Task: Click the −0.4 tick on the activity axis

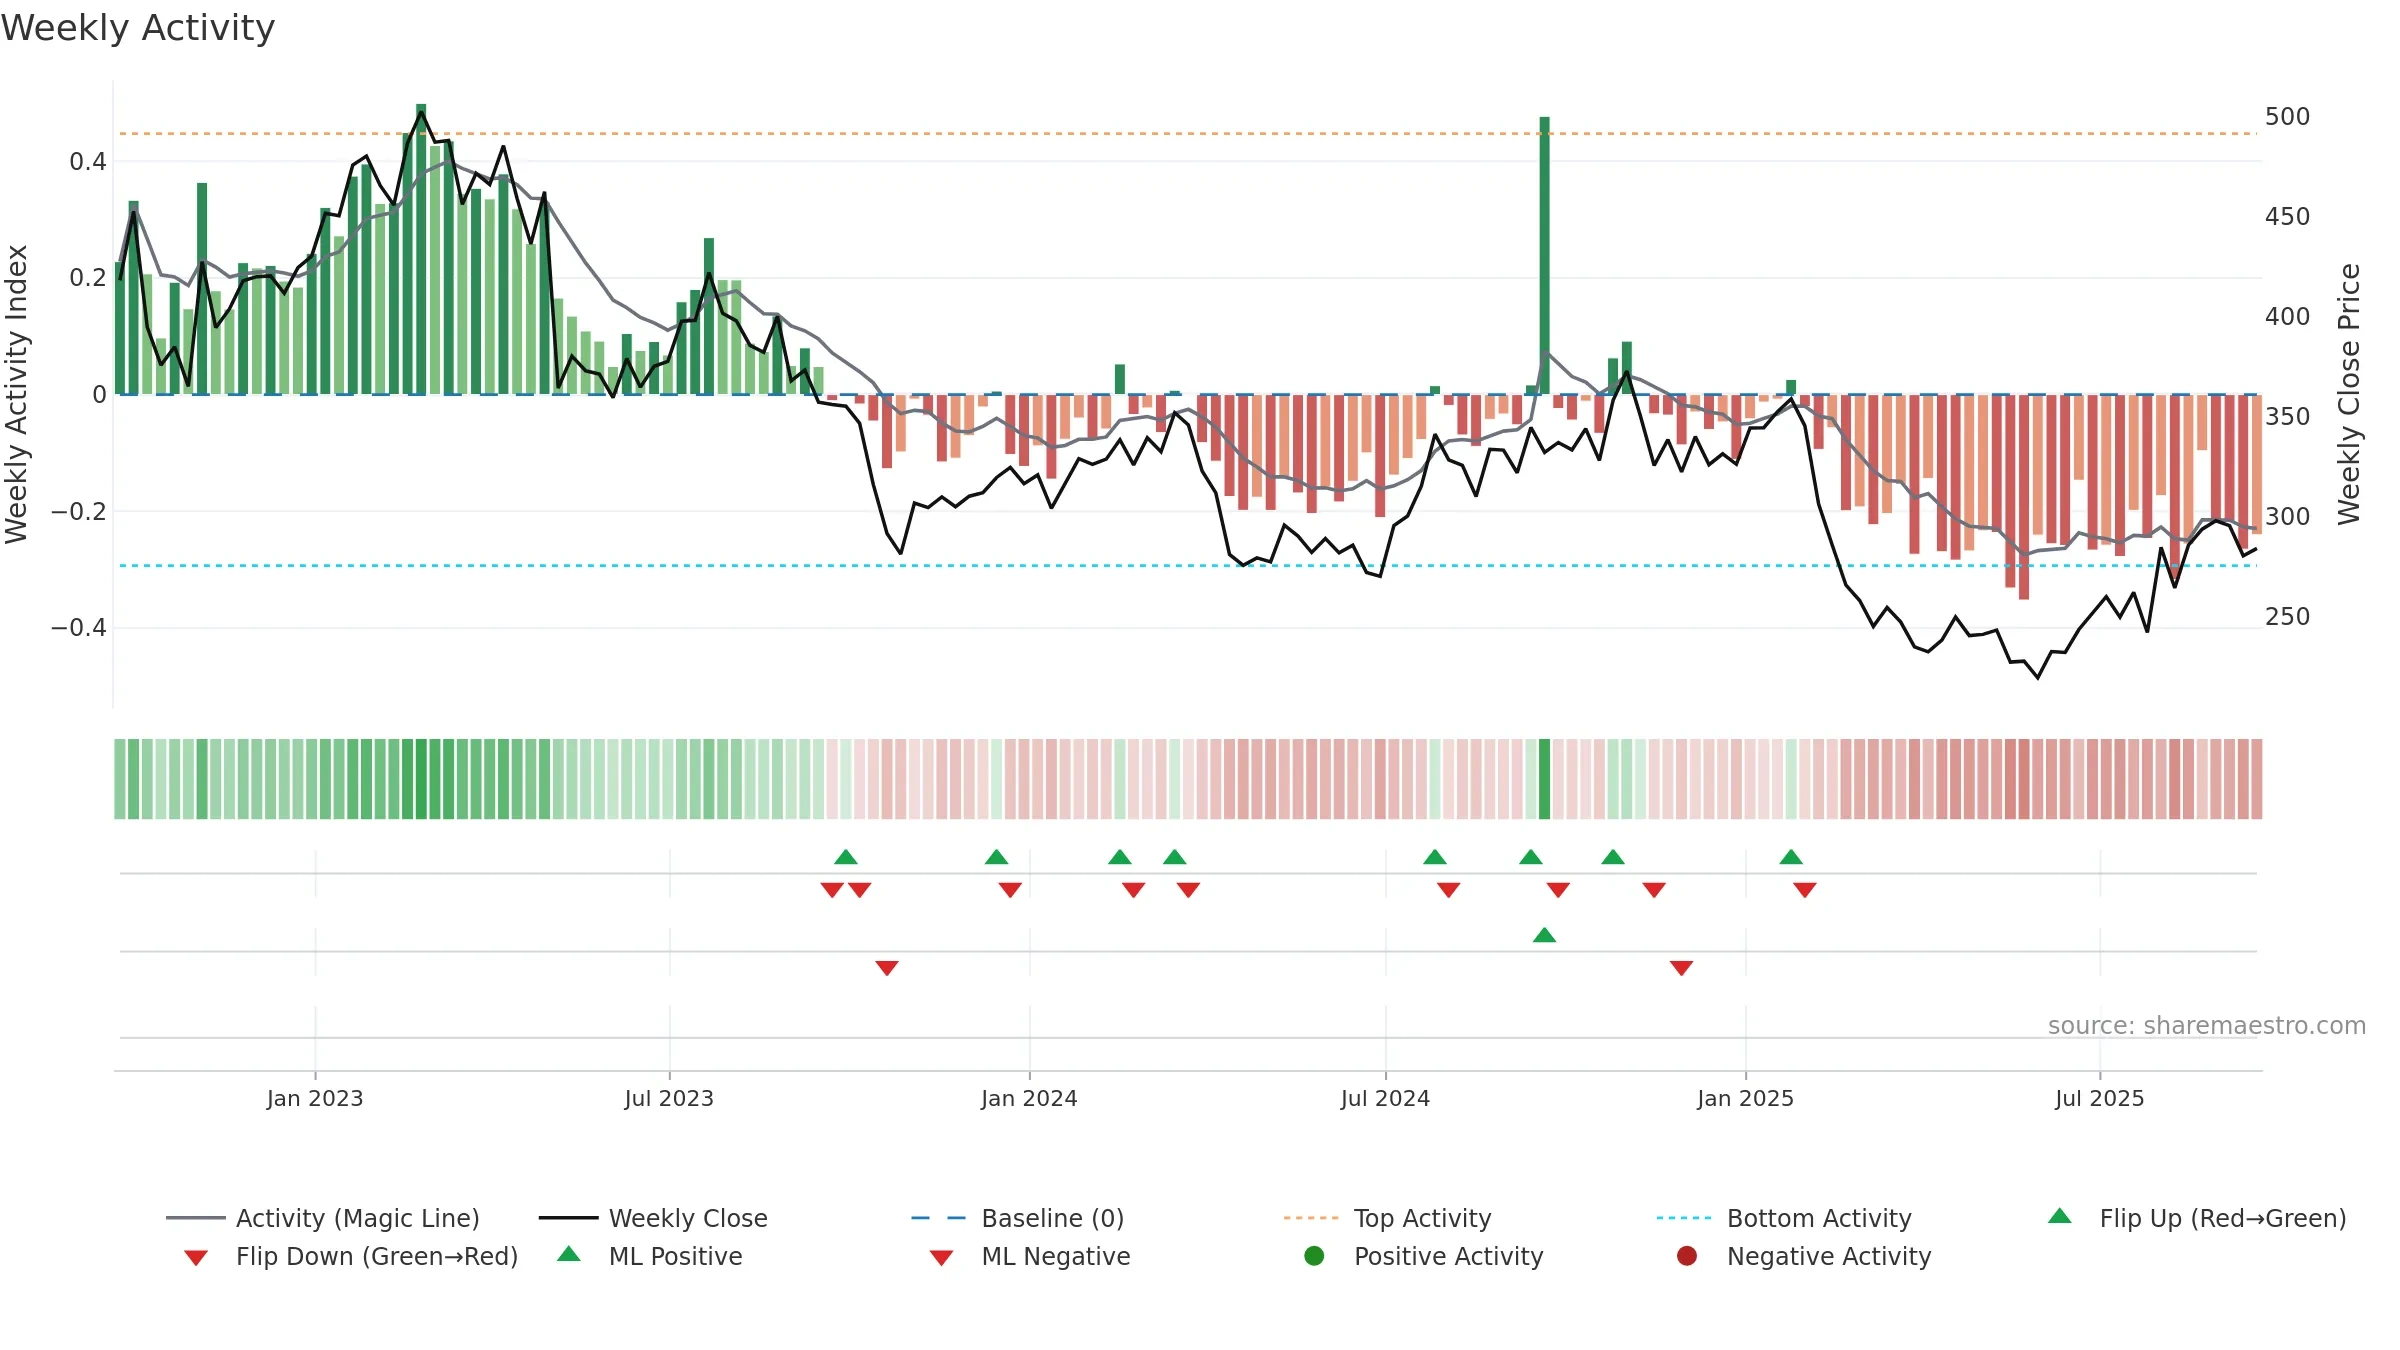Action: click(x=79, y=628)
